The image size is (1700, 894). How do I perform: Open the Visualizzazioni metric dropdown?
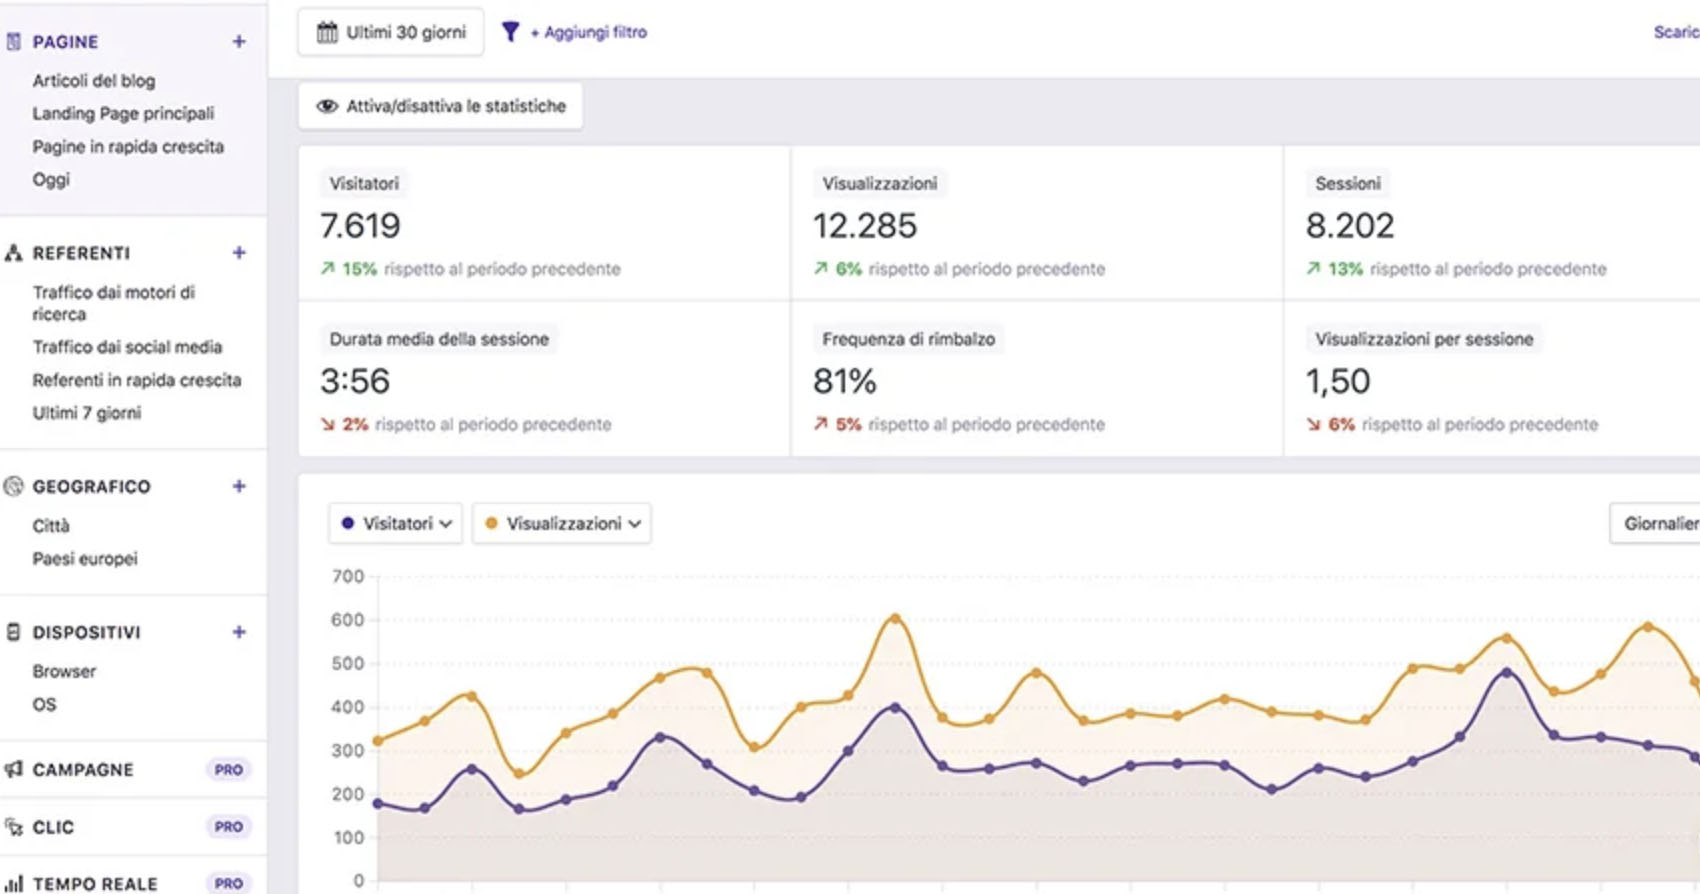pos(562,523)
